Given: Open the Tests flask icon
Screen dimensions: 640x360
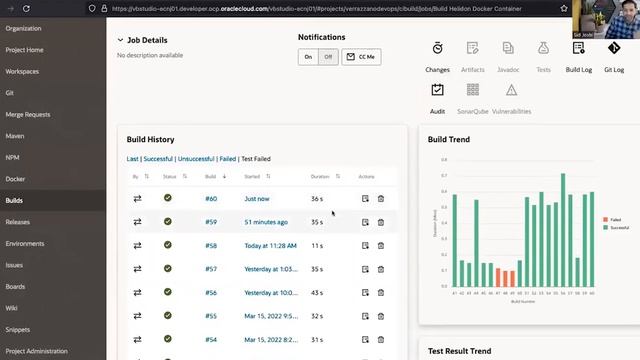Looking at the screenshot, I should click(x=543, y=48).
